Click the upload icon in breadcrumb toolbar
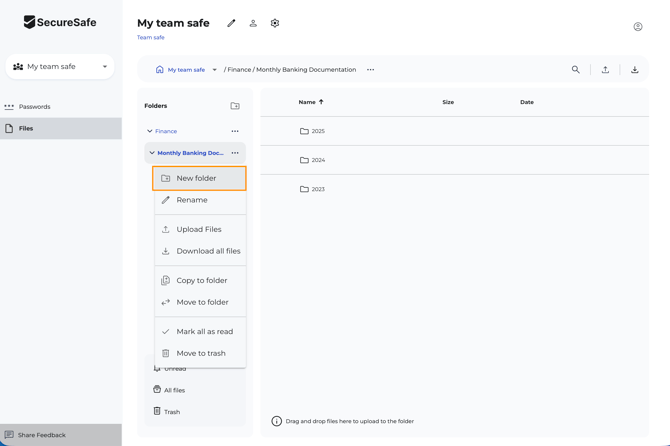 605,70
